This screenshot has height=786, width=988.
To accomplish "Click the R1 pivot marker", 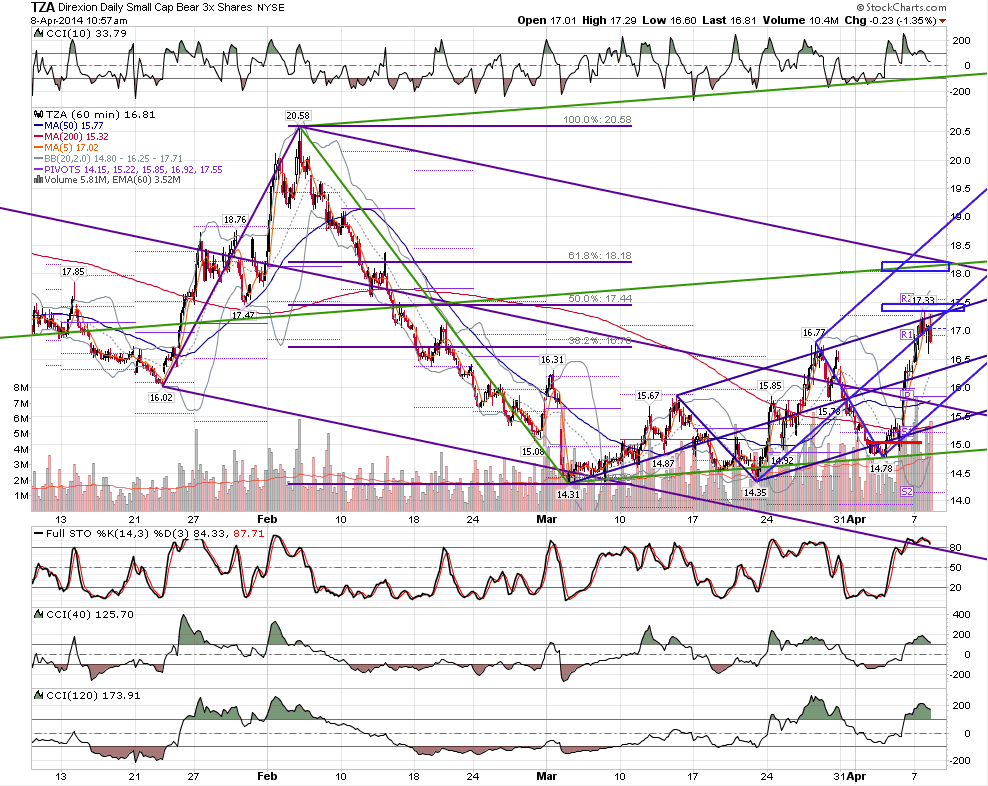I will [907, 334].
